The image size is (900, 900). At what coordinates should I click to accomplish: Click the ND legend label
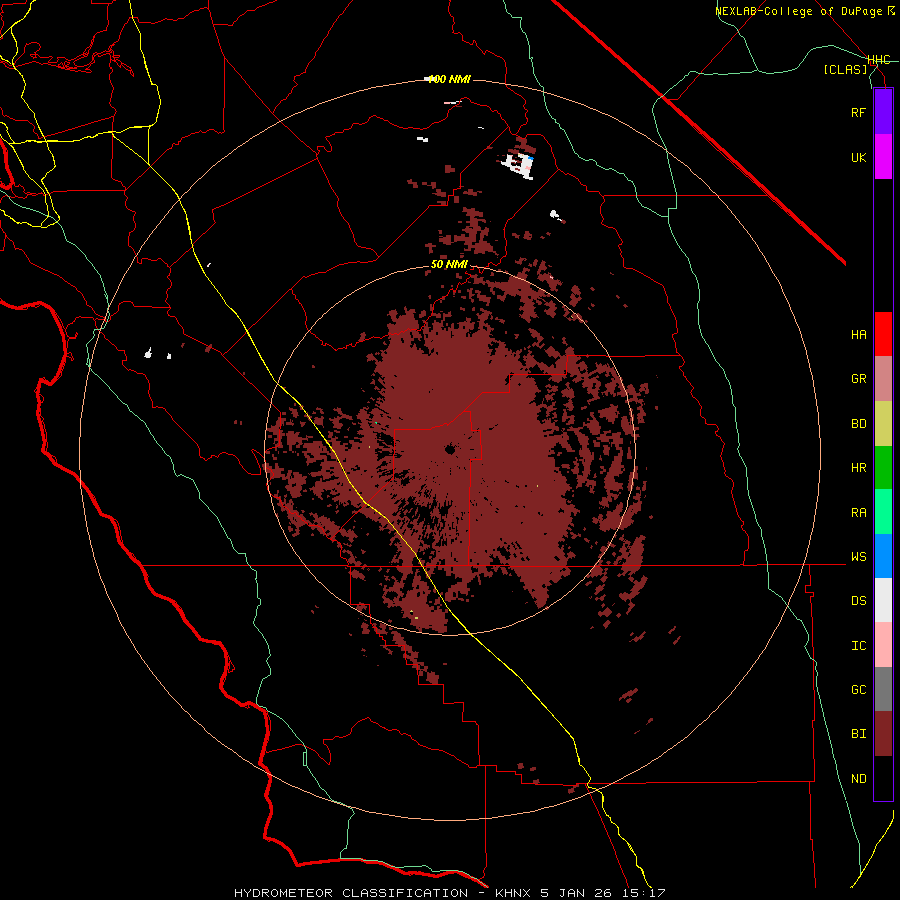coord(858,779)
